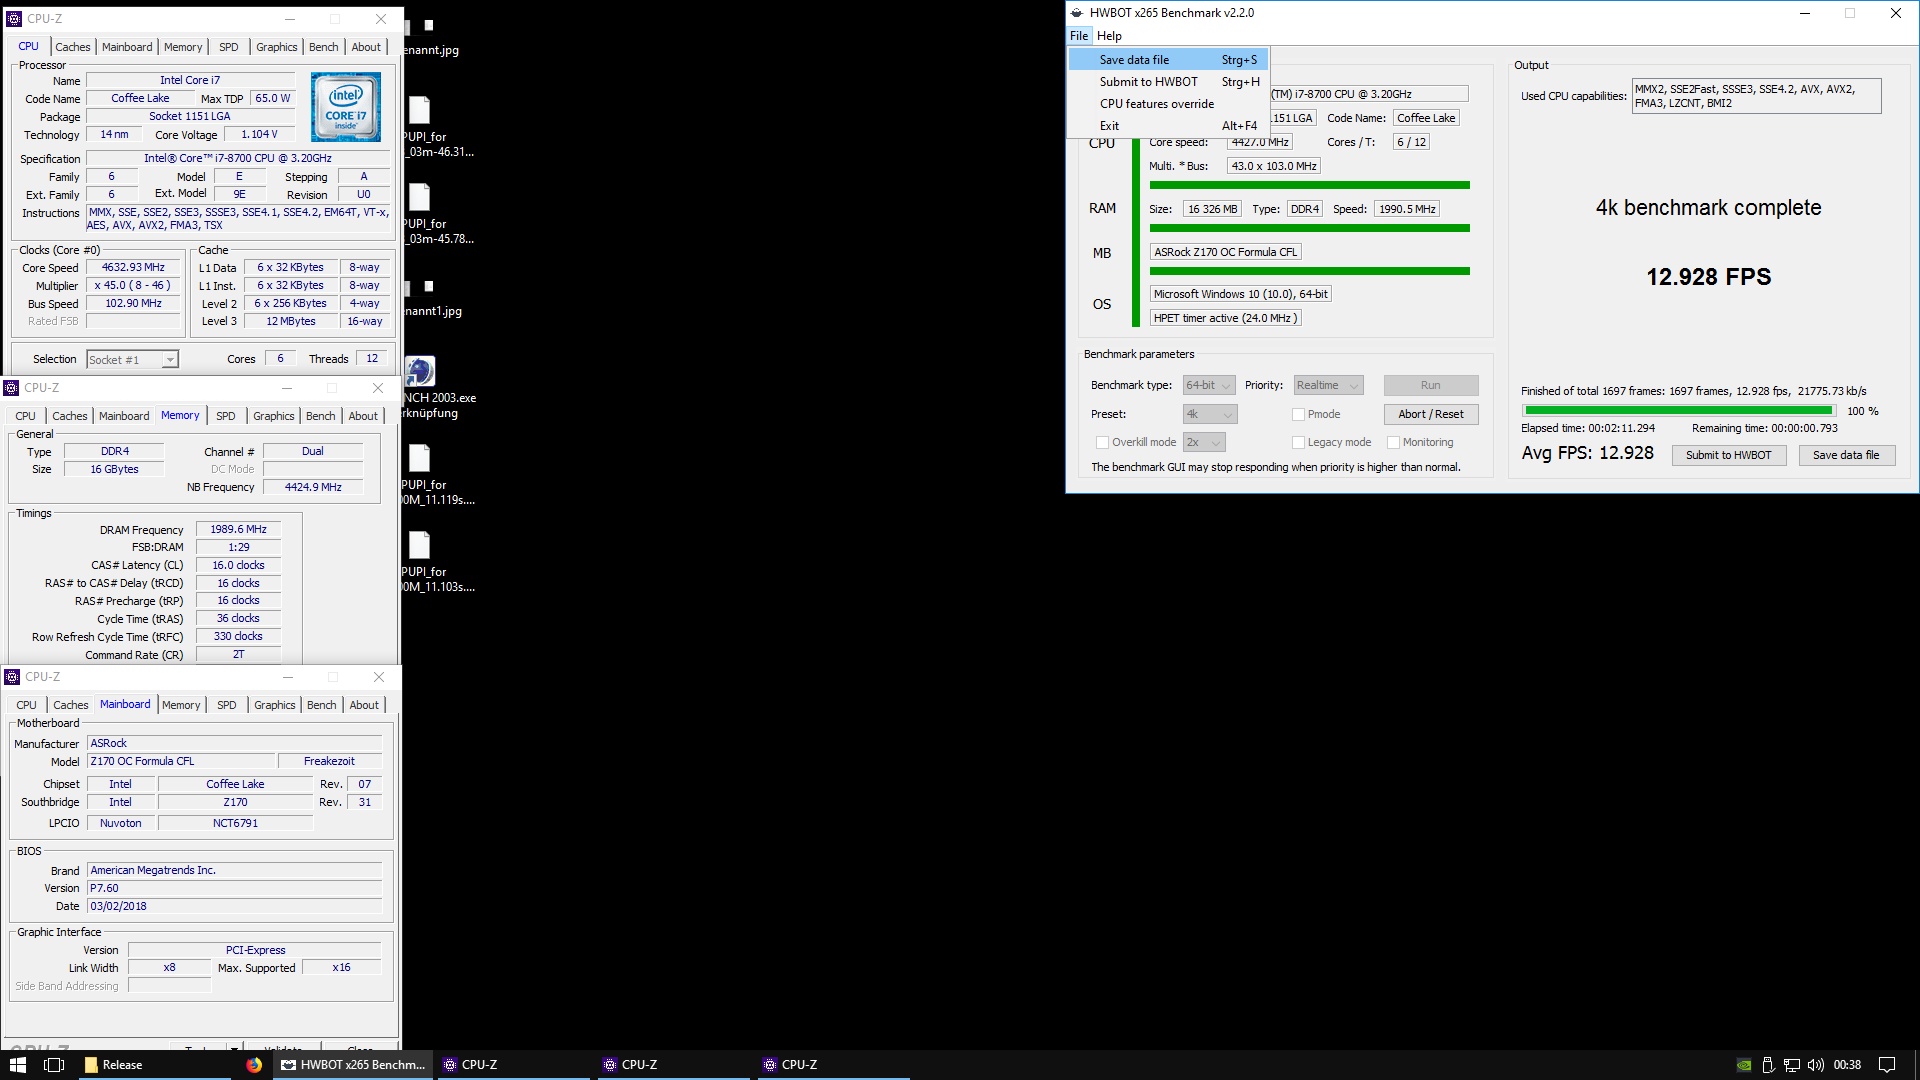Screen dimensions: 1920x1080
Task: Open NVIDIA tray icon
Action: [1743, 1065]
